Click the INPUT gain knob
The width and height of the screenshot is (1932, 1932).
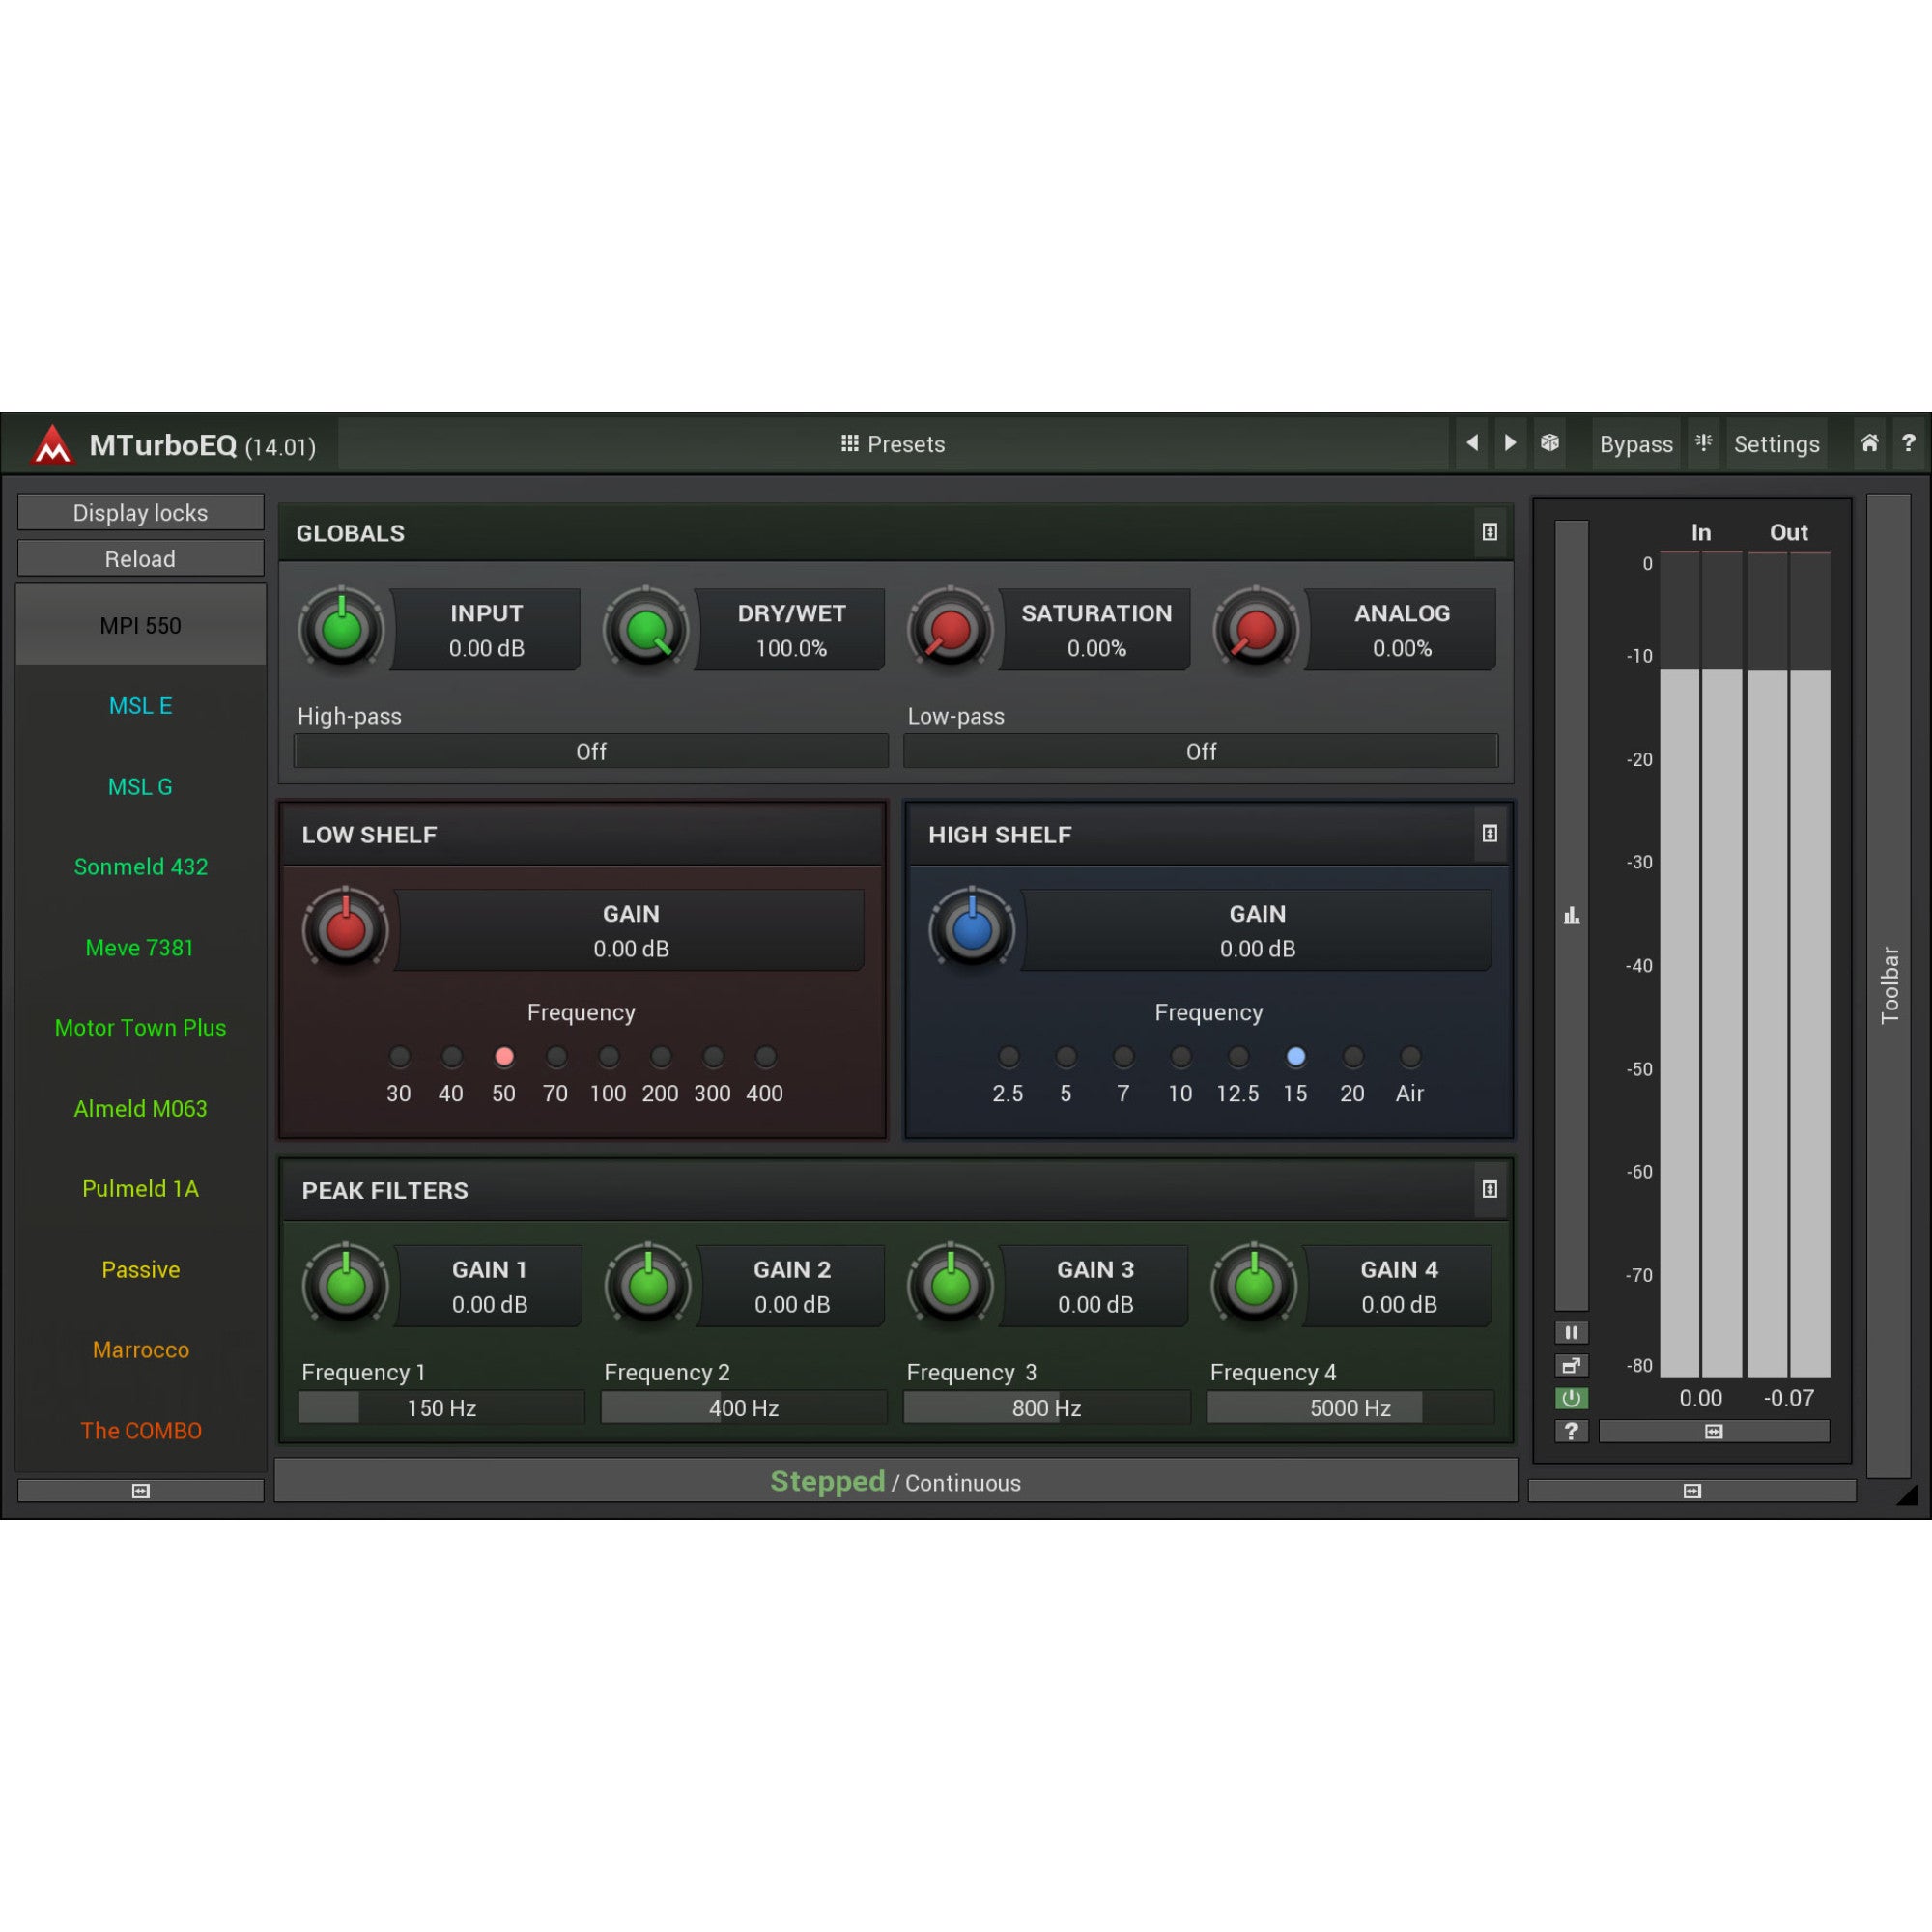coord(342,629)
